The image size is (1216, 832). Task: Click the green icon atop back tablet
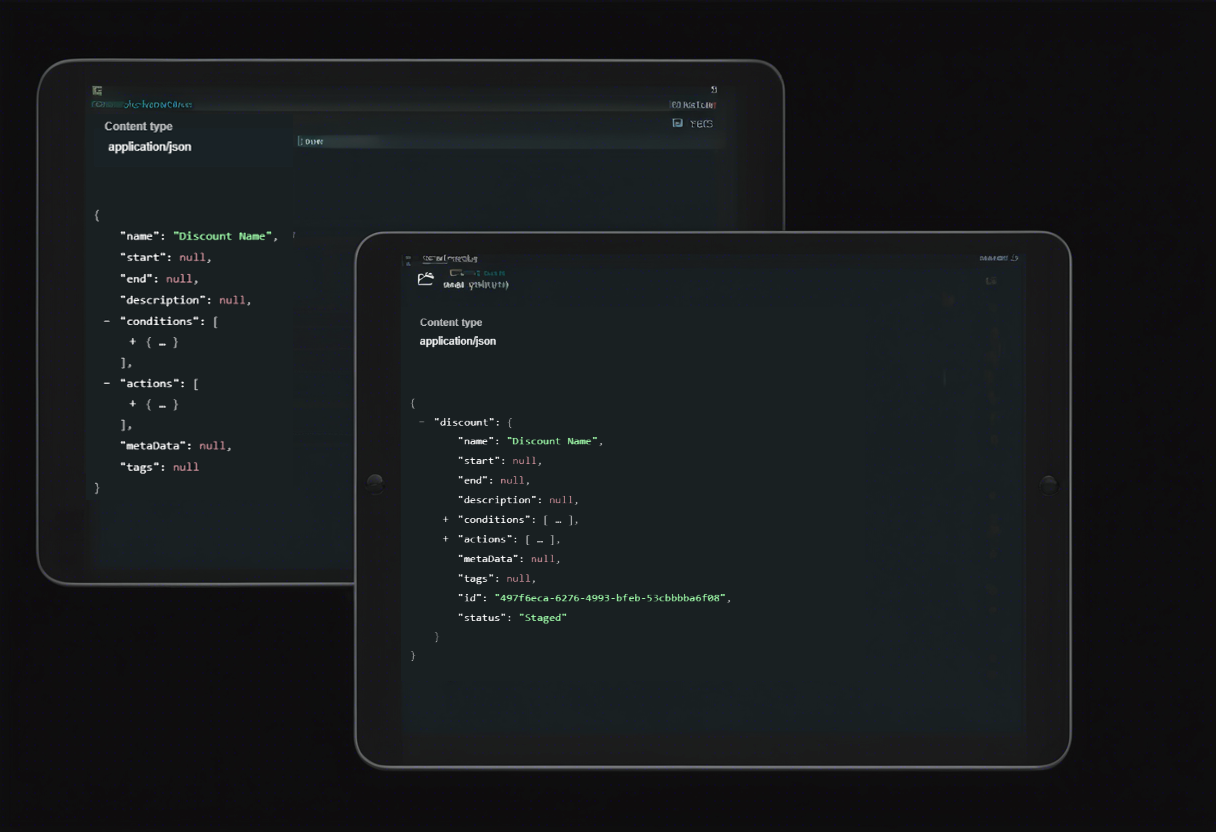[x=97, y=91]
